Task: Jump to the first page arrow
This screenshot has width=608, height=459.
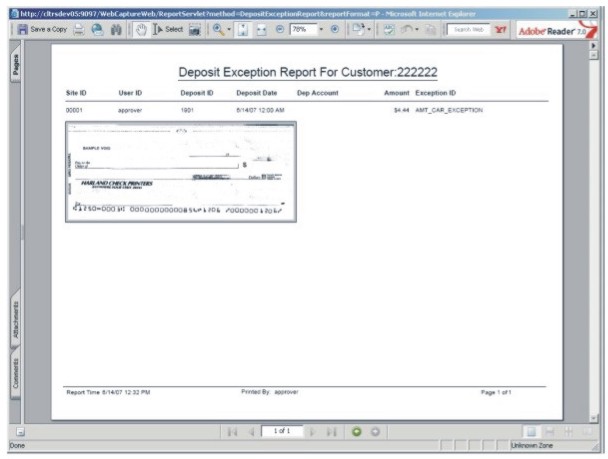Action: coord(234,431)
